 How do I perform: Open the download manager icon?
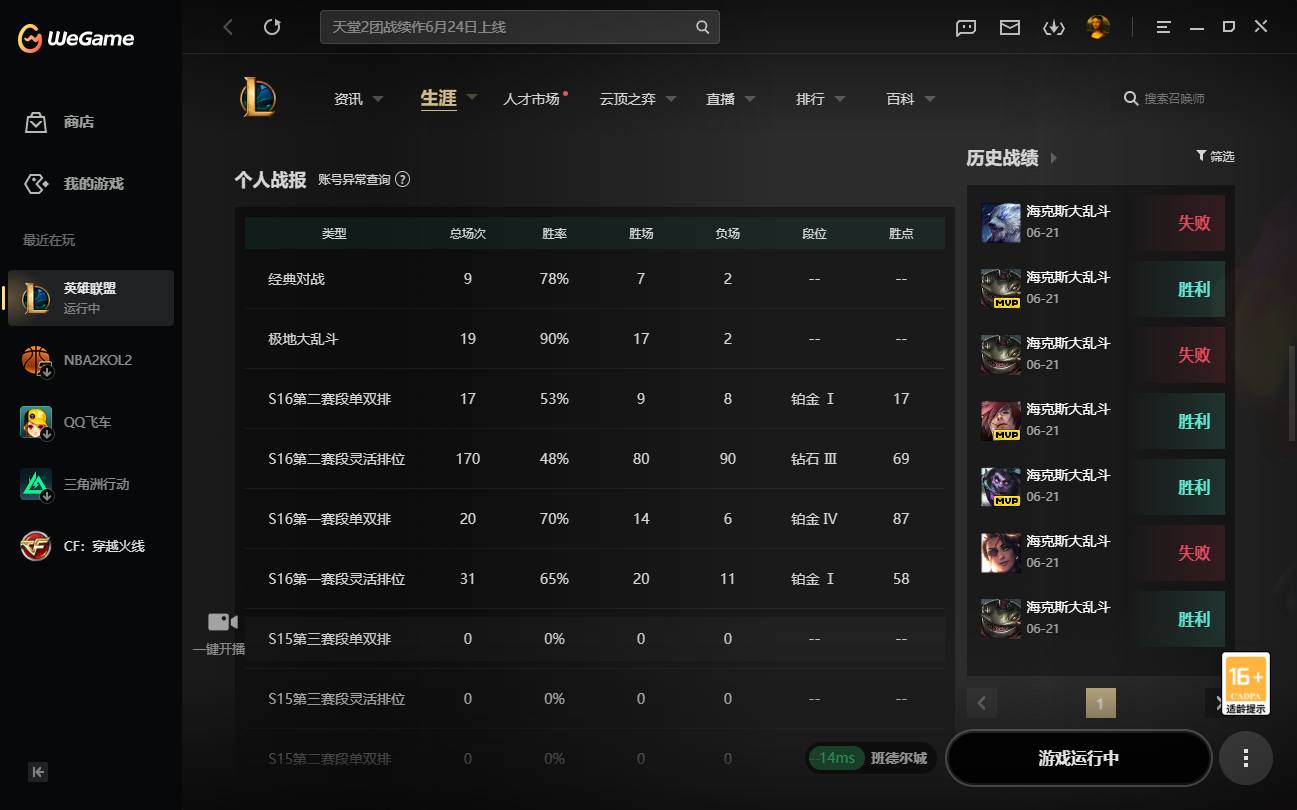(1053, 28)
